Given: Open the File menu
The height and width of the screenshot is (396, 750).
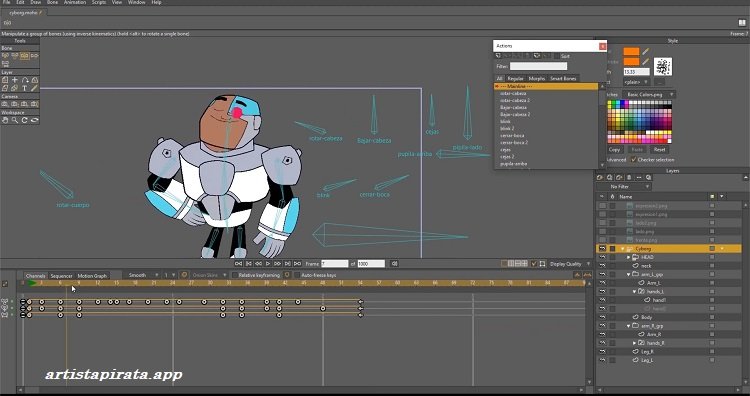Looking at the screenshot, I should point(6,2).
